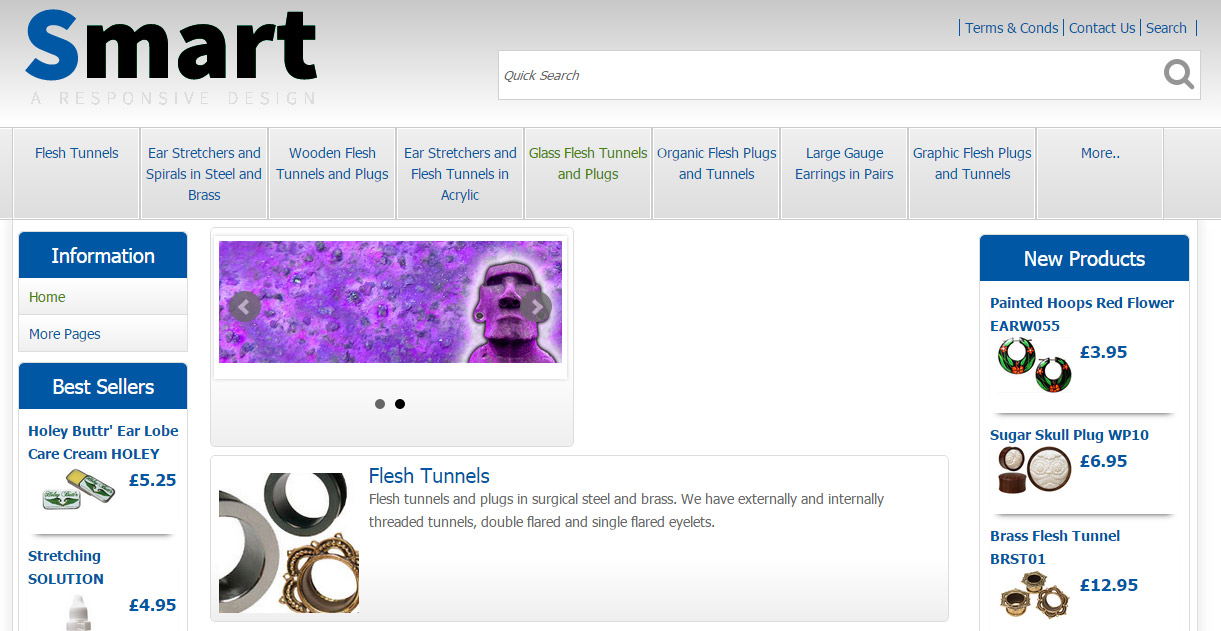Click the magnifying glass search icon

pyautogui.click(x=1178, y=75)
